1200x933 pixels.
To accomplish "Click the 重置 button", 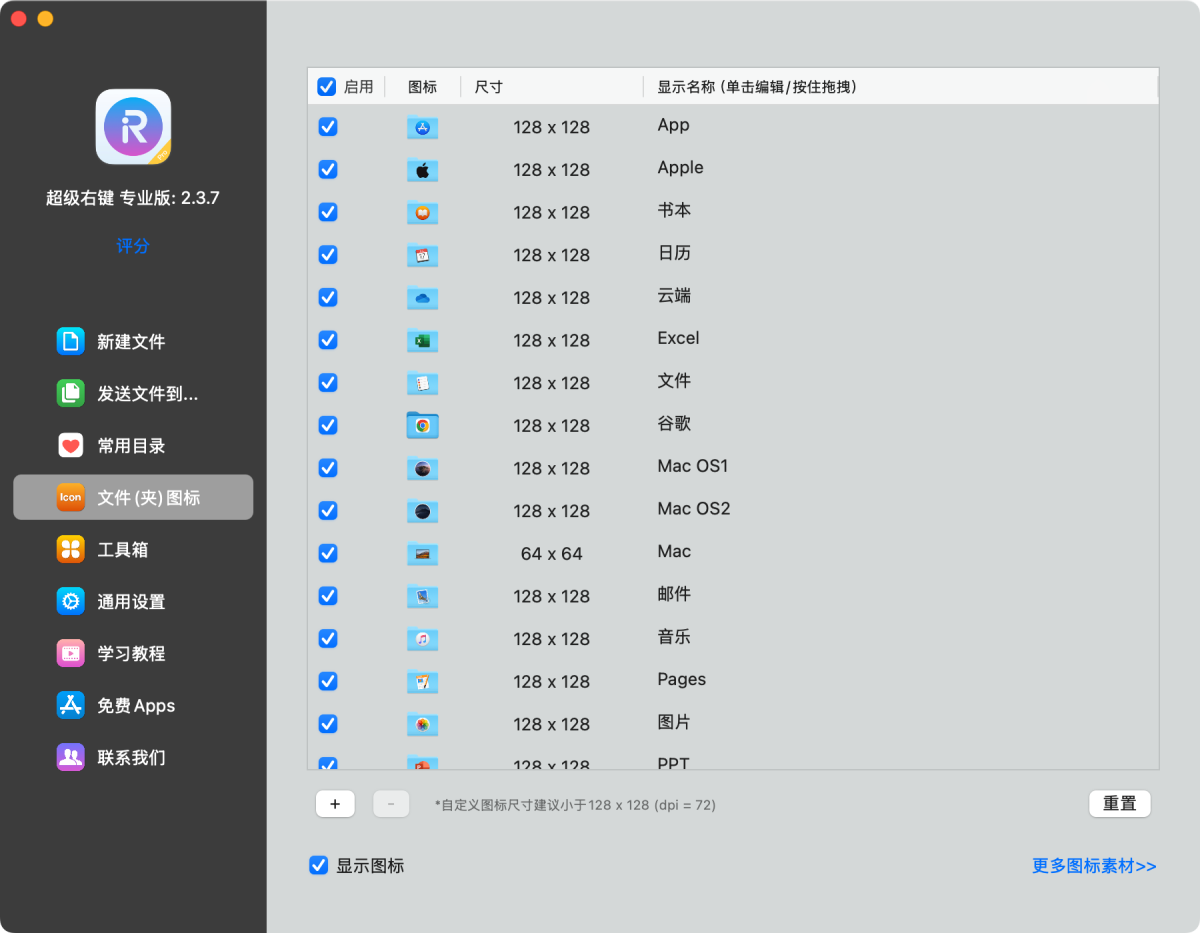I will (1120, 804).
